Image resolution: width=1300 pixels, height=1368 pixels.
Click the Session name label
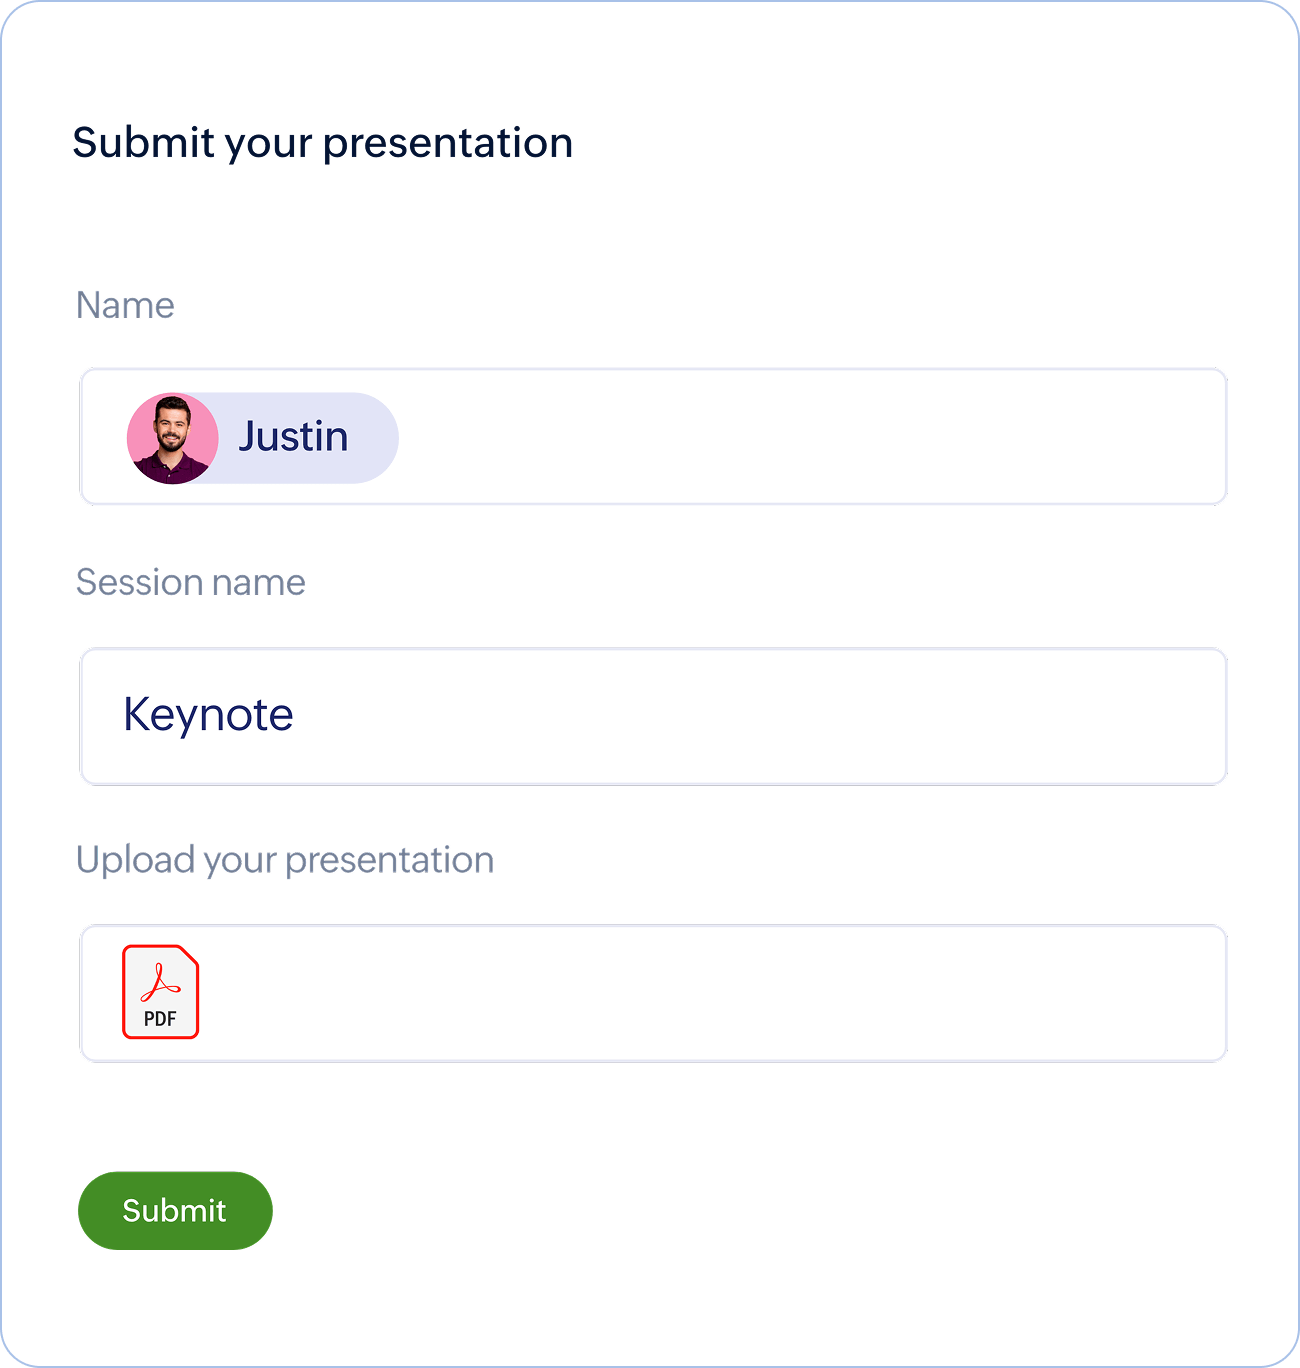191,582
